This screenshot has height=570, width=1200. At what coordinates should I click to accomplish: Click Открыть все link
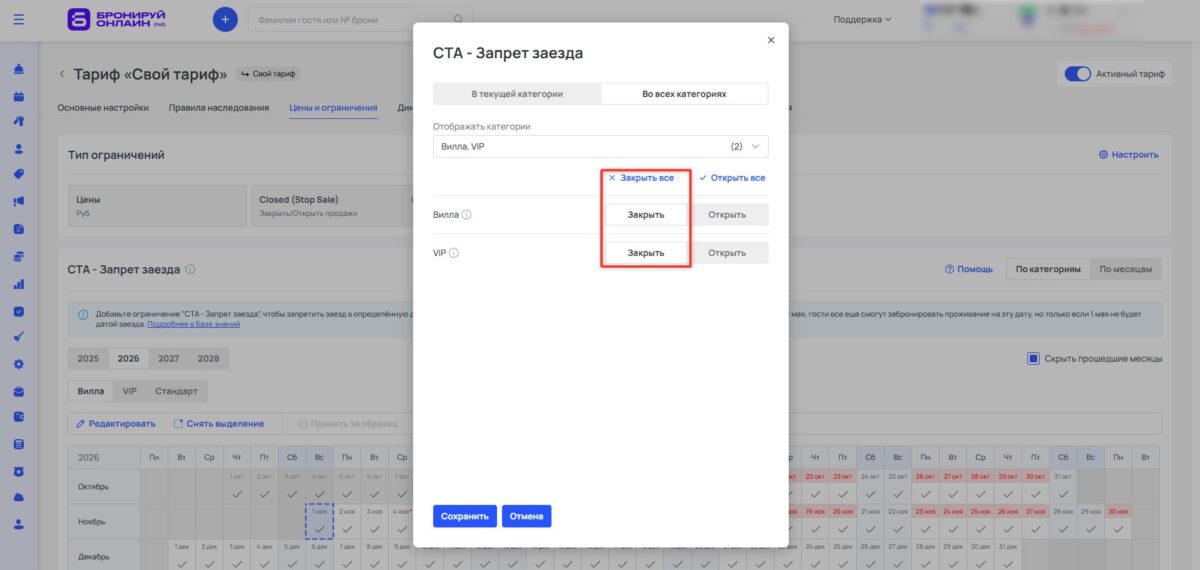click(732, 178)
